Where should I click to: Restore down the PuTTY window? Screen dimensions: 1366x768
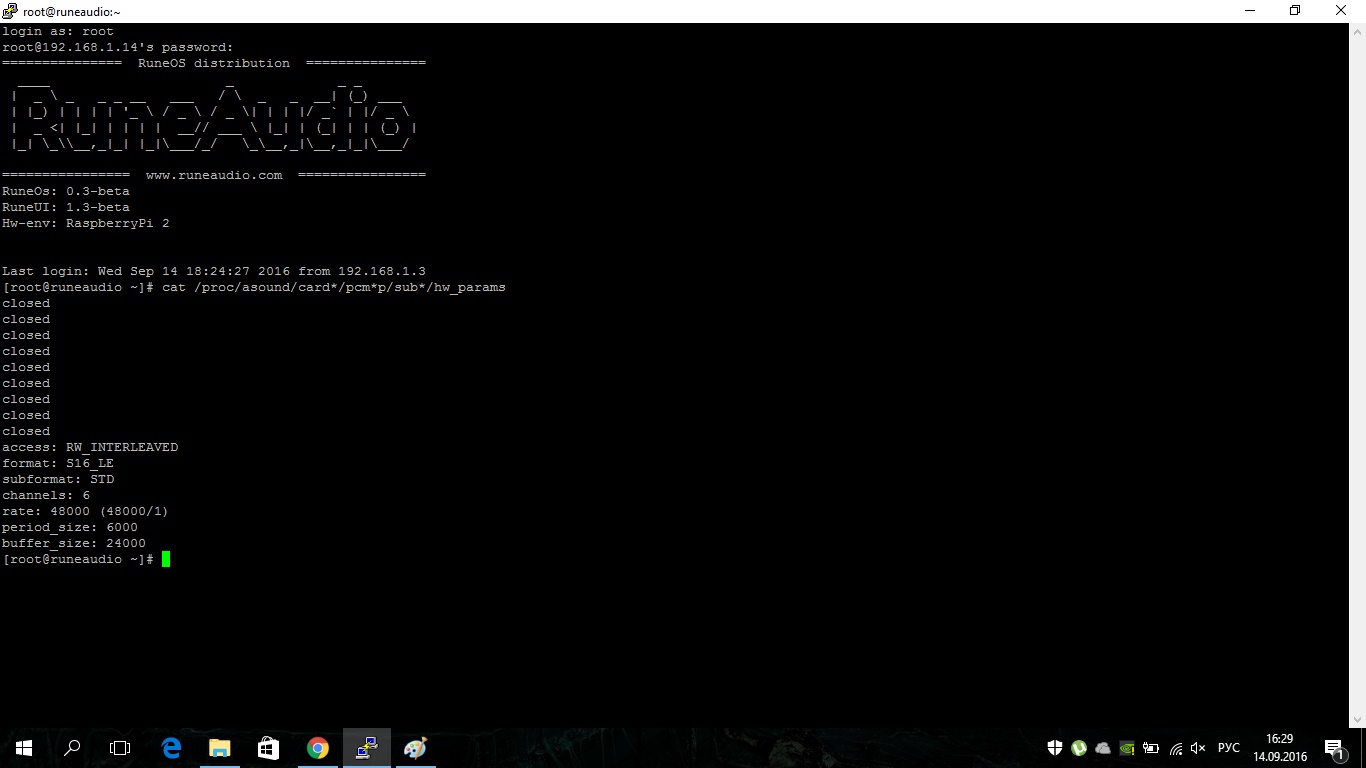pos(1296,11)
